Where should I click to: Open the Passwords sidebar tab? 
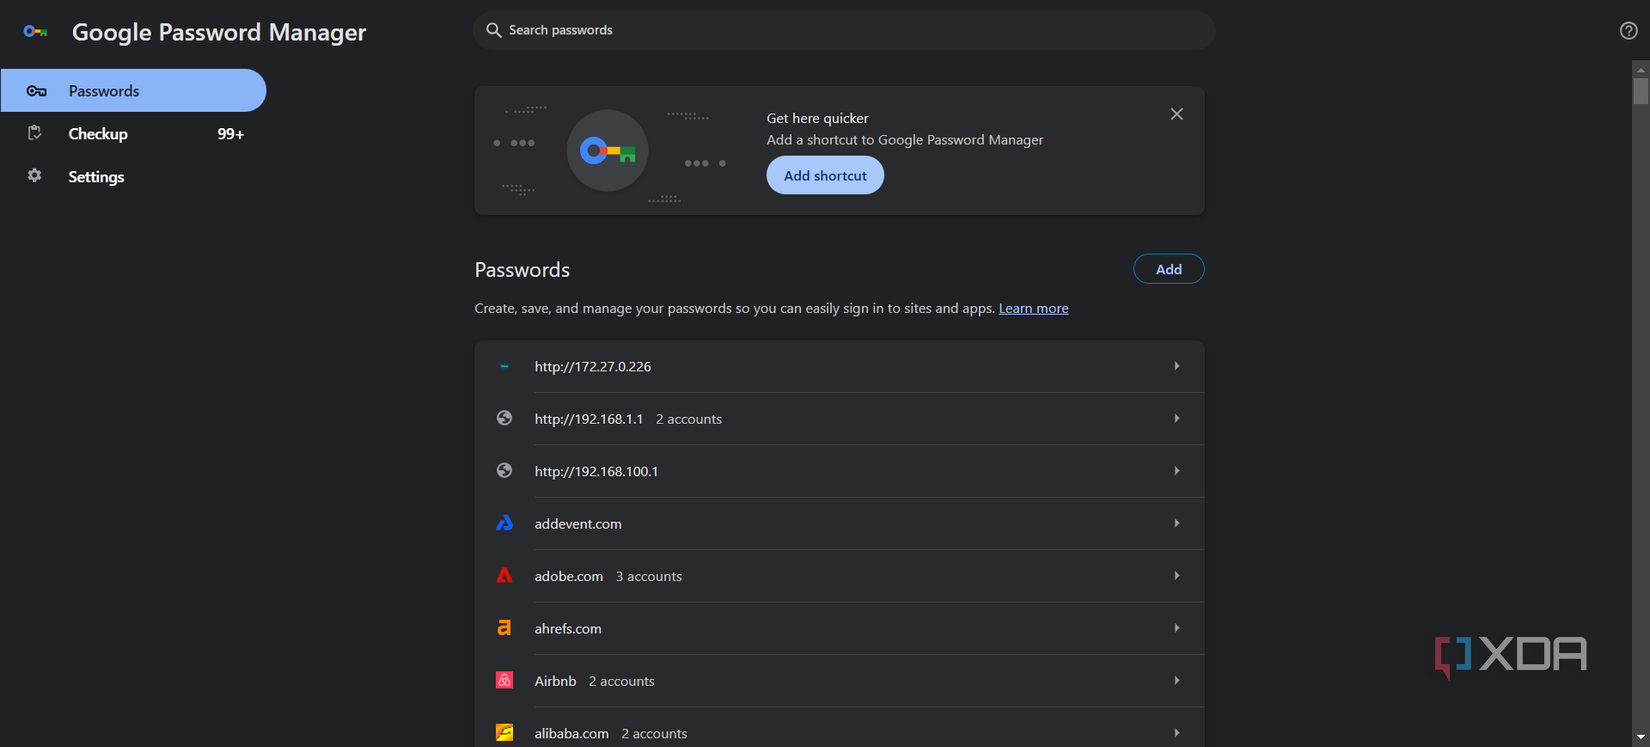pyautogui.click(x=133, y=90)
